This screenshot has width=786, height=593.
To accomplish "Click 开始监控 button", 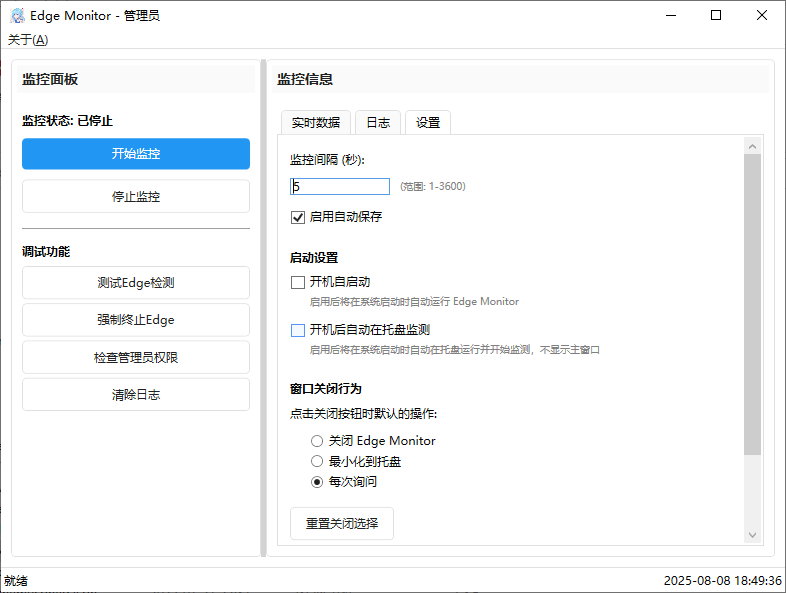I will (136, 154).
